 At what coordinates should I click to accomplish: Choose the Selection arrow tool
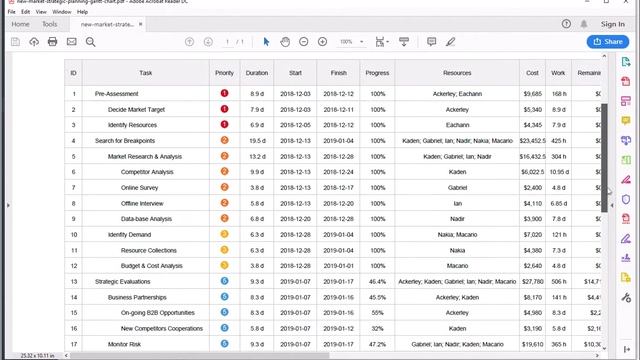click(266, 42)
